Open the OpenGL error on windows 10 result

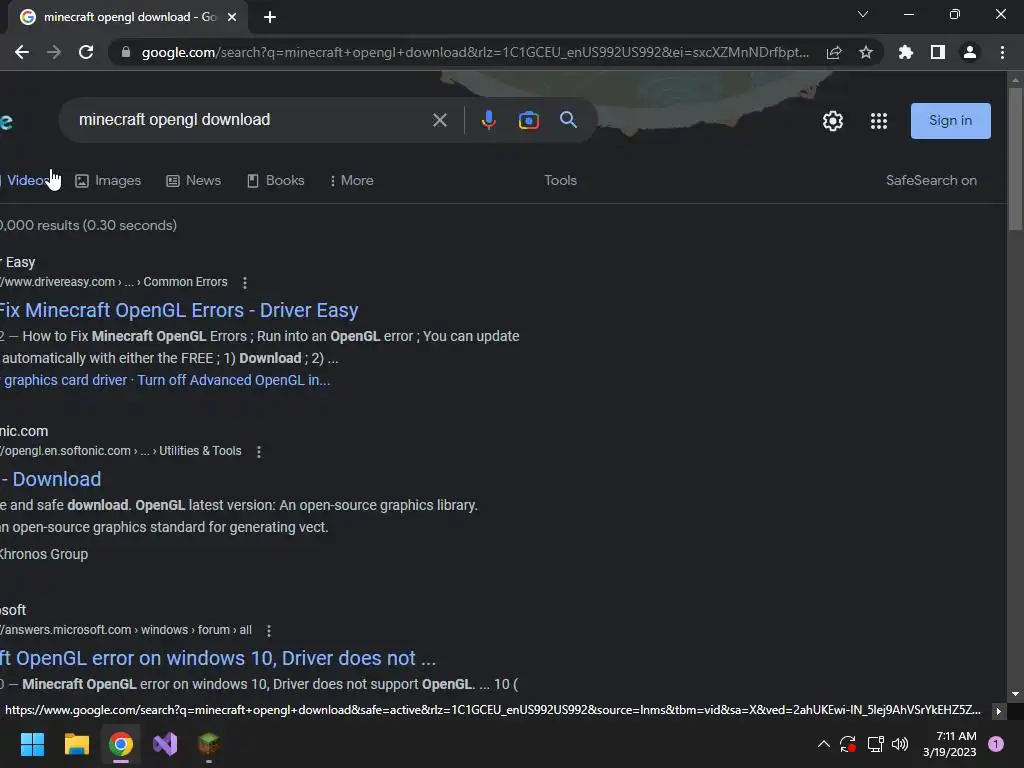(217, 658)
